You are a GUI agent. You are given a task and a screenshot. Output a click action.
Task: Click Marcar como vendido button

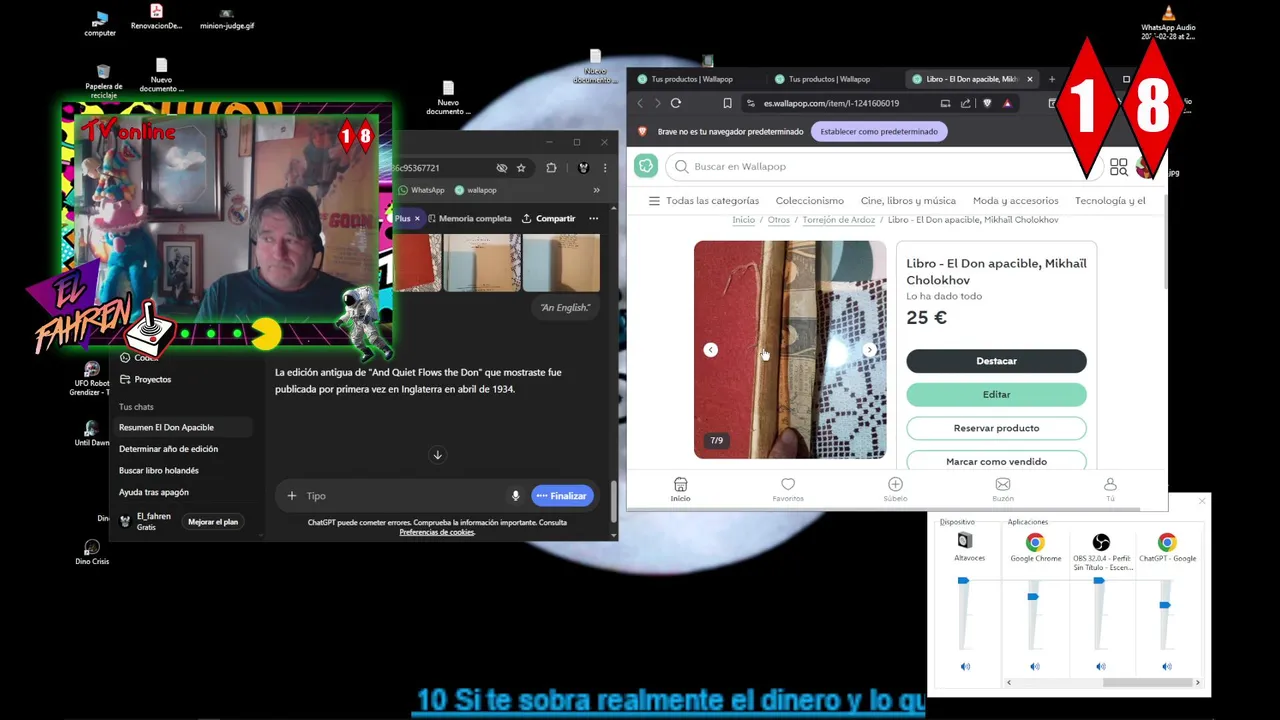(996, 461)
